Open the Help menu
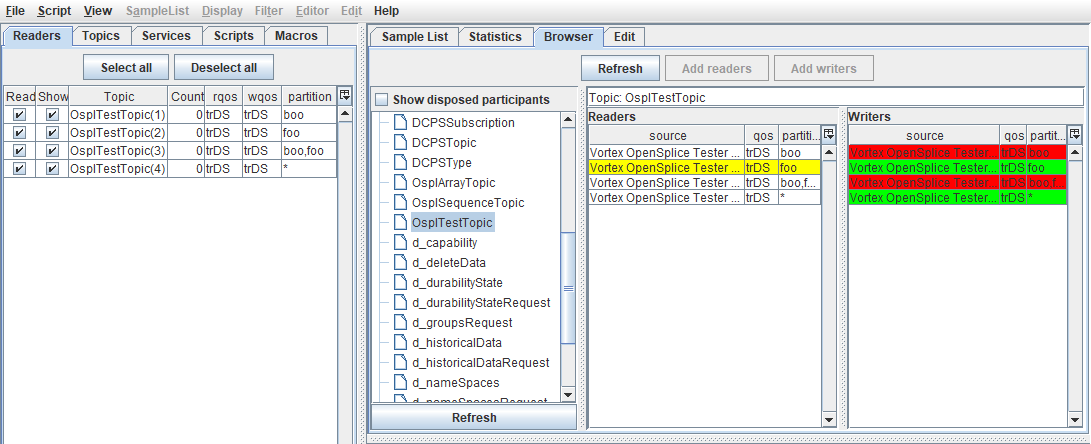 tap(386, 10)
